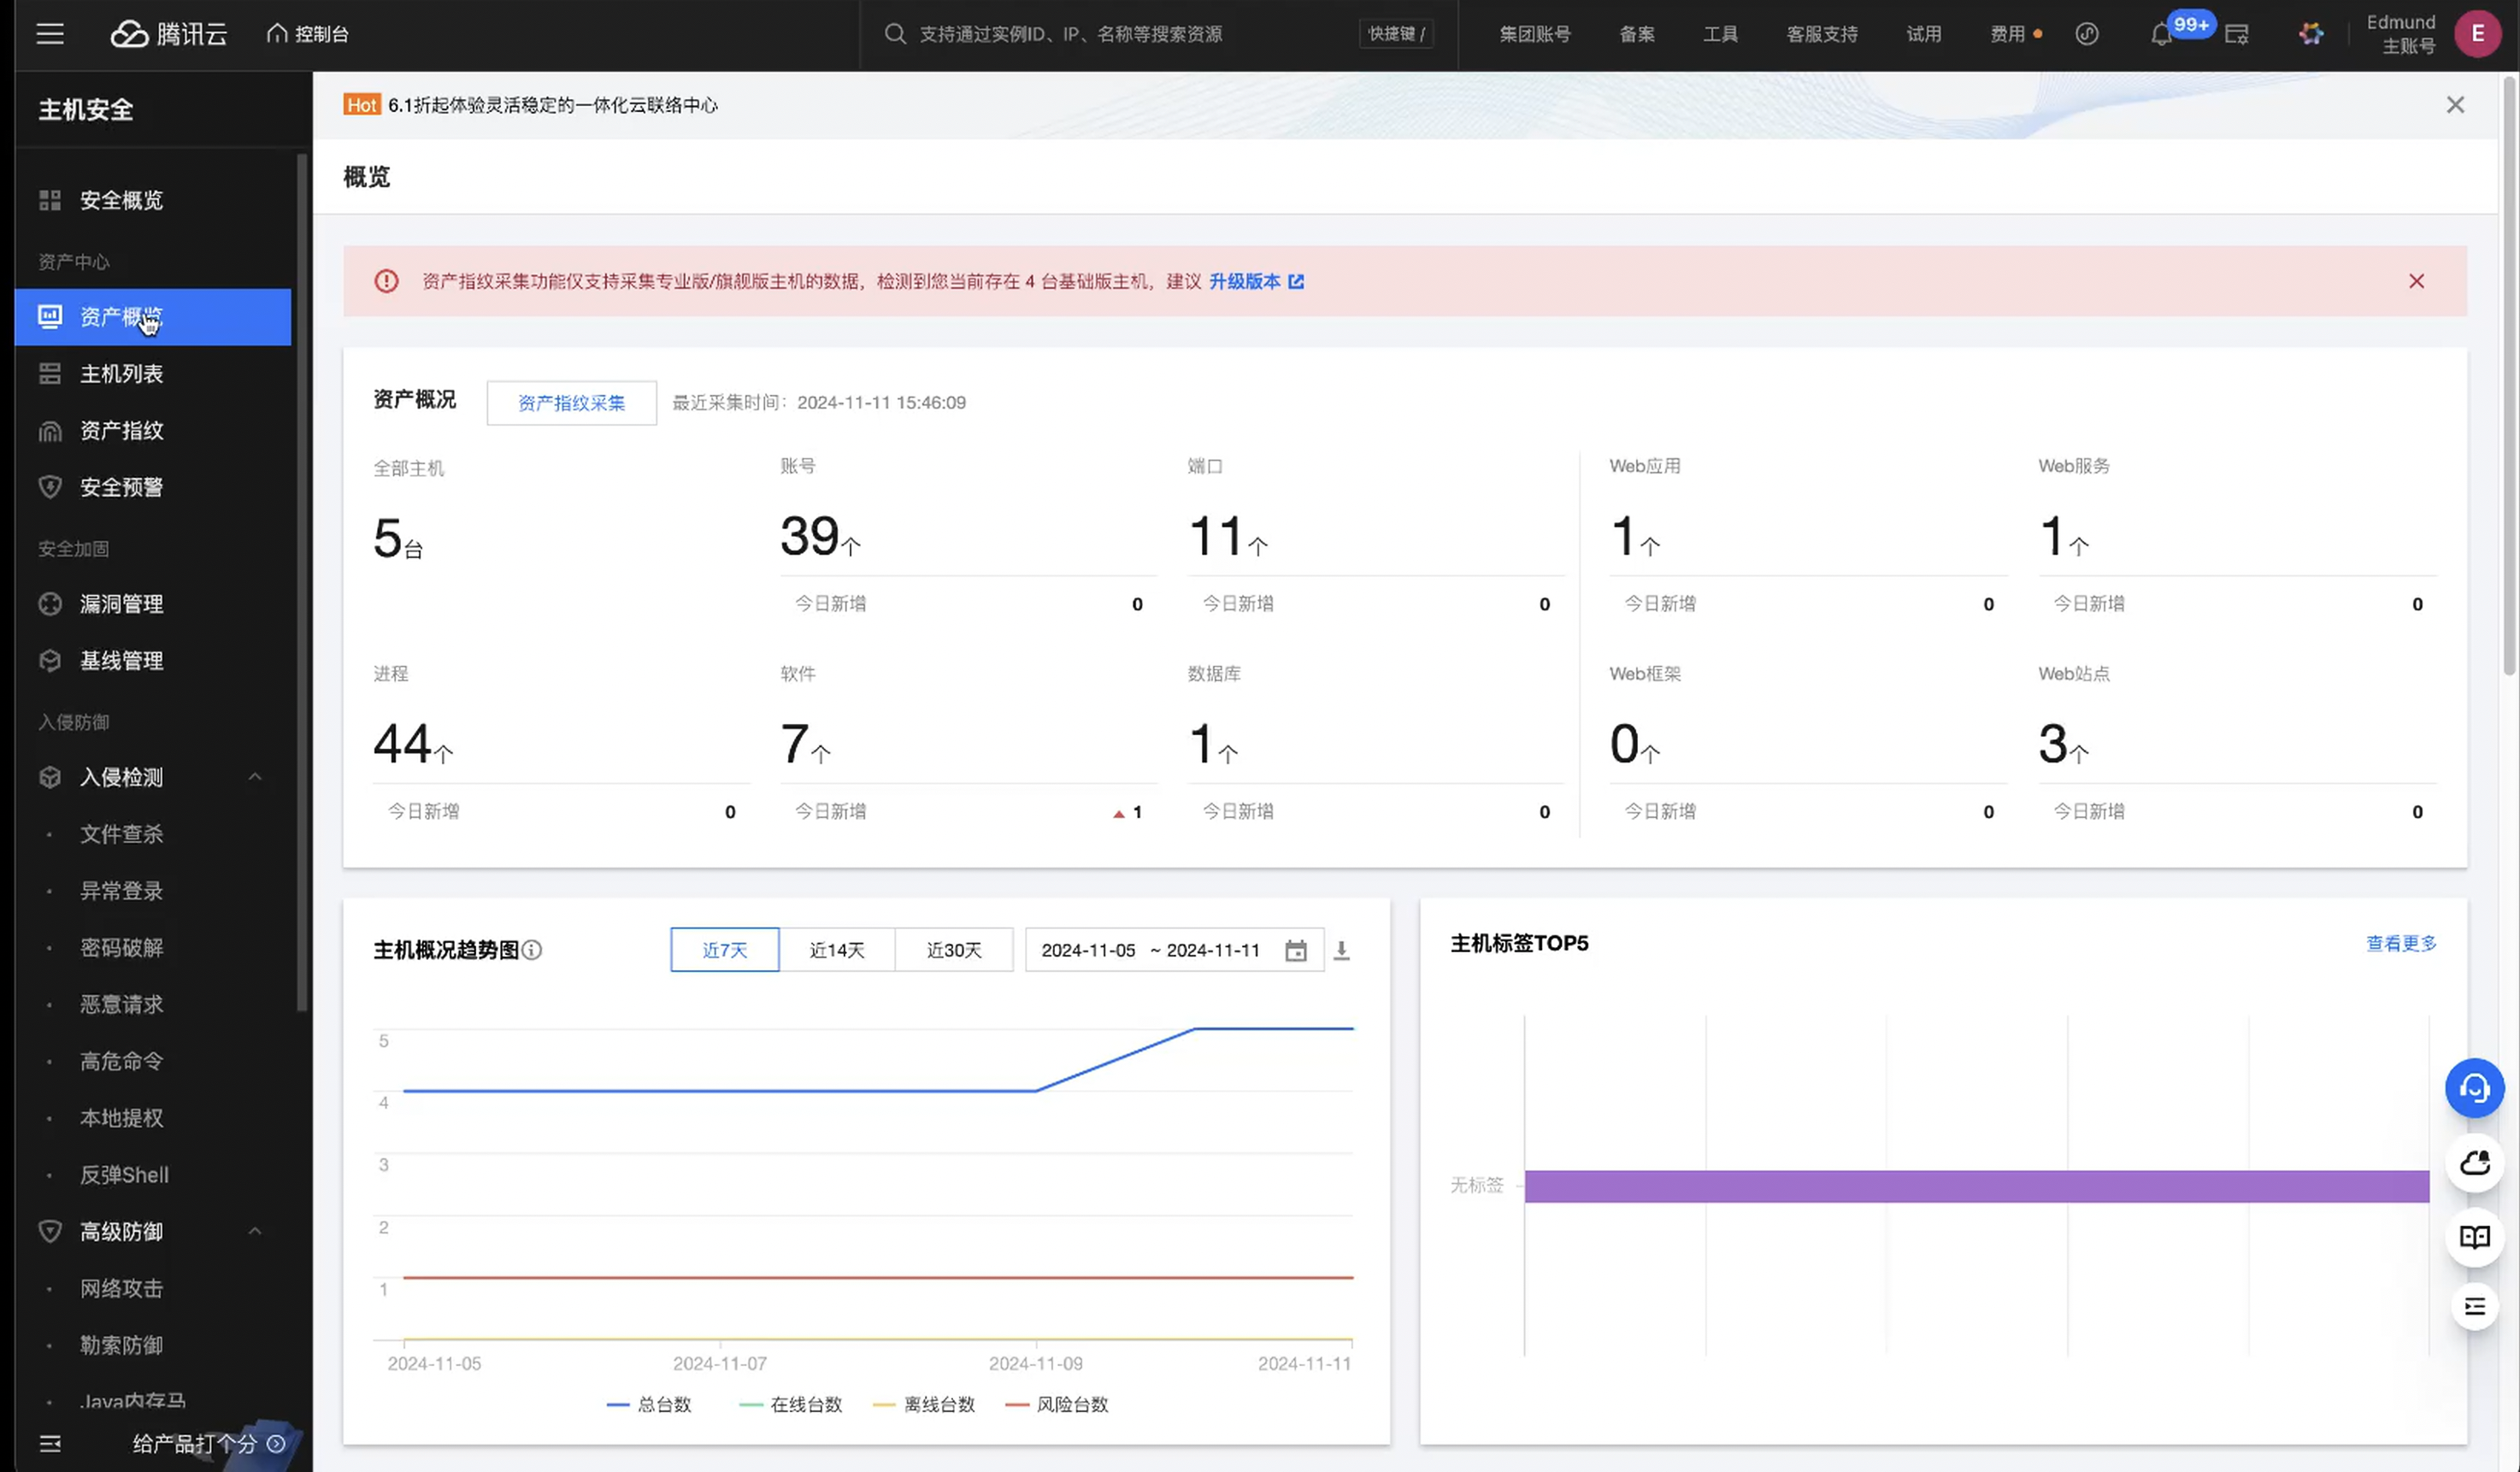Open the 费用 top menu dropdown
Image resolution: width=2520 pixels, height=1472 pixels.
click(x=2007, y=34)
